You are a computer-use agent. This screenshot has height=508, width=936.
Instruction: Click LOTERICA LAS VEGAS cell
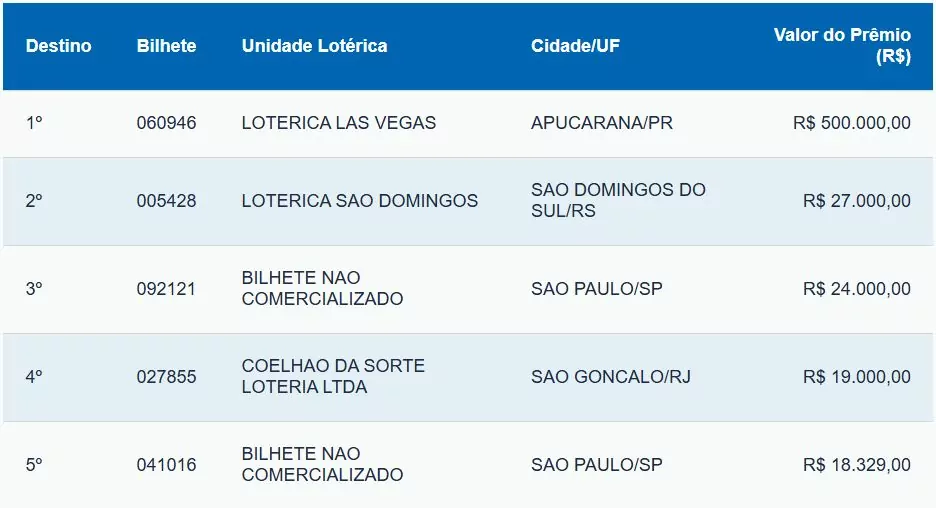pyautogui.click(x=339, y=123)
